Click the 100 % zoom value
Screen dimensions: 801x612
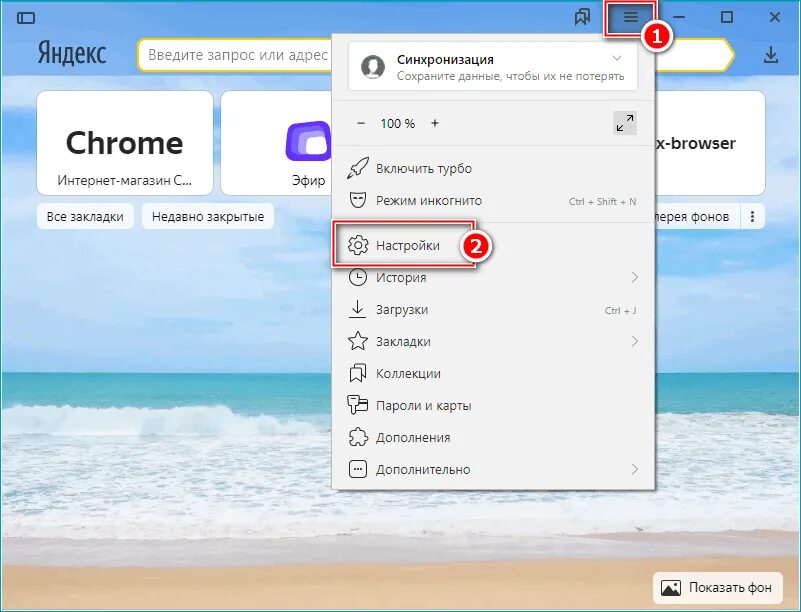397,123
